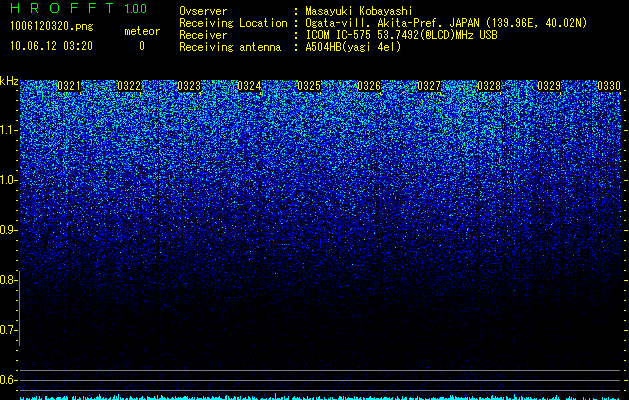This screenshot has height=400, width=629.
Task: Click the 0.7 kHz axis label
Action: pyautogui.click(x=8, y=330)
